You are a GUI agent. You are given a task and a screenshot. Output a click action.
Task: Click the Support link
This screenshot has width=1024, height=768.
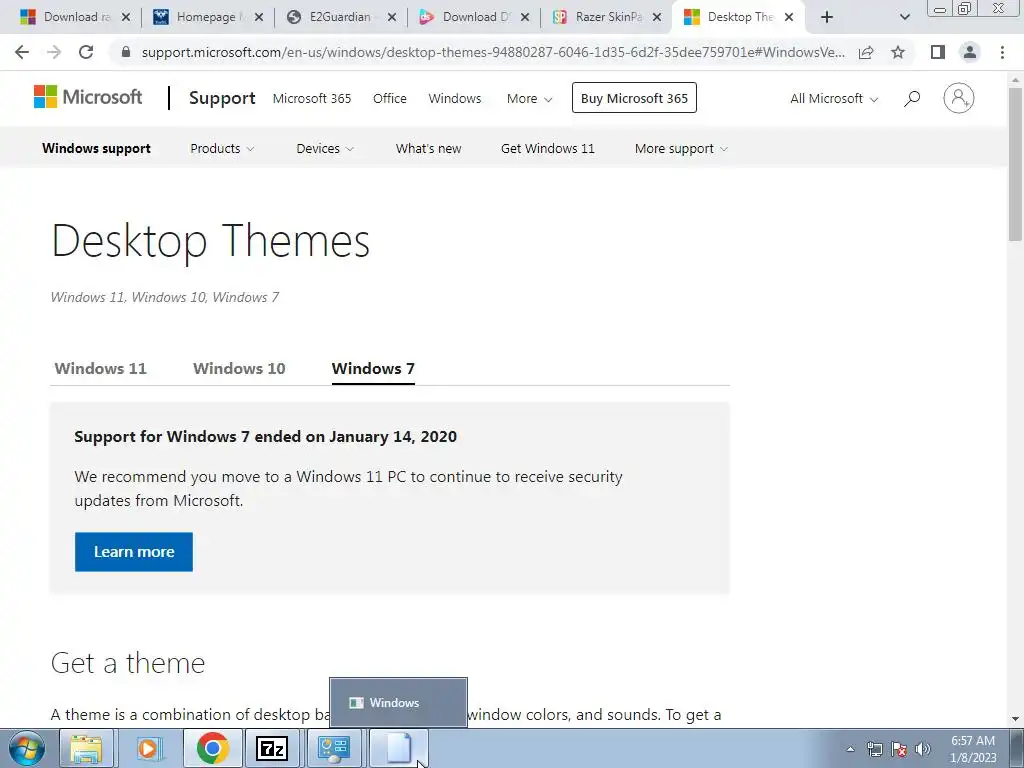[222, 98]
